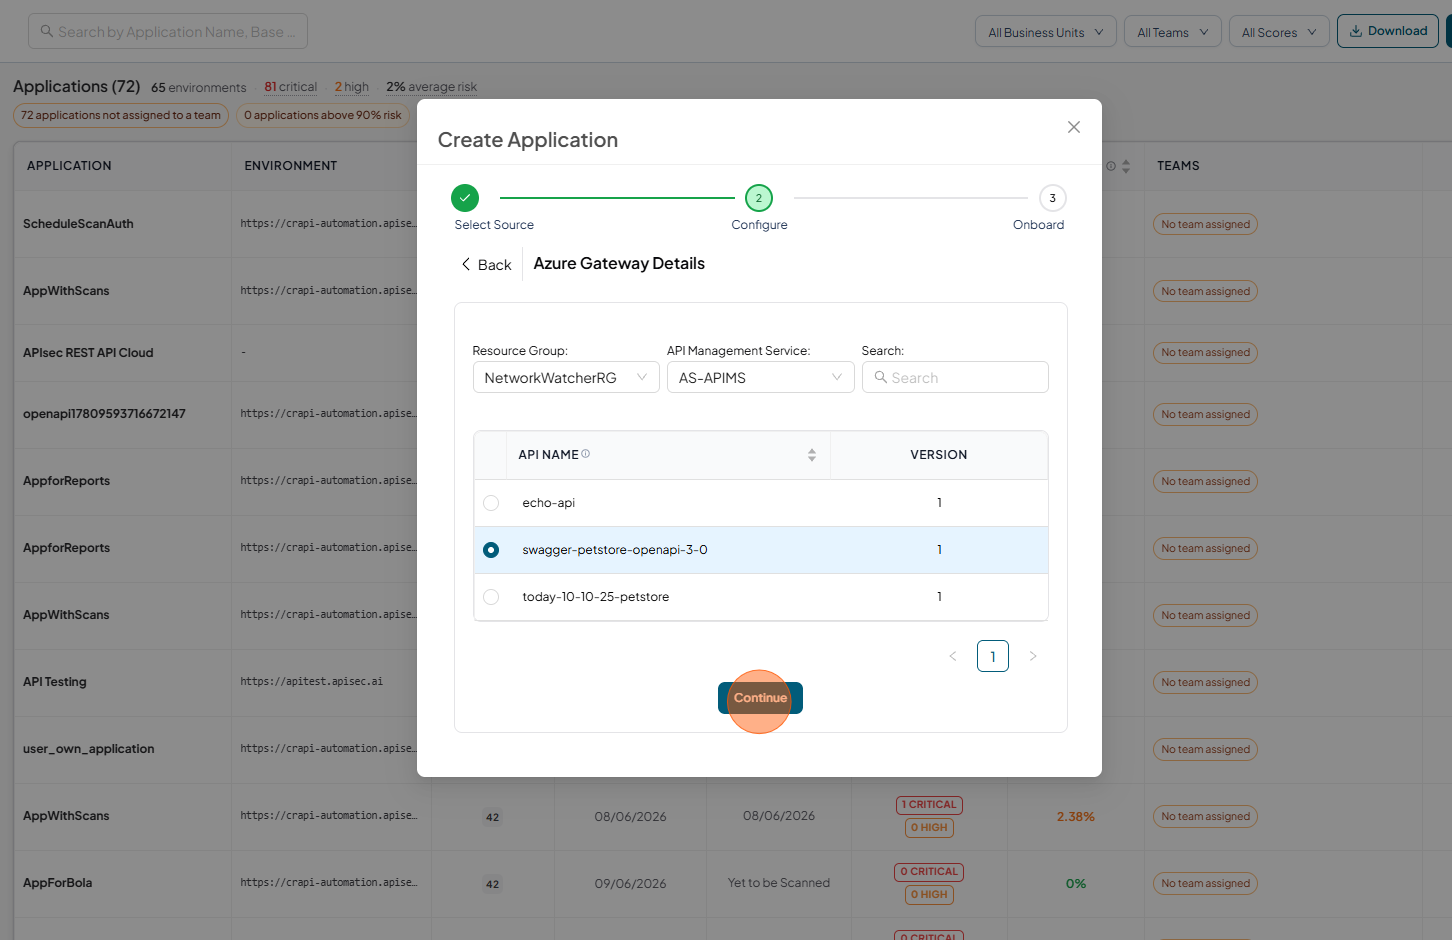Click the Select Source completed checkmark step
This screenshot has height=940, width=1452.
tap(465, 198)
